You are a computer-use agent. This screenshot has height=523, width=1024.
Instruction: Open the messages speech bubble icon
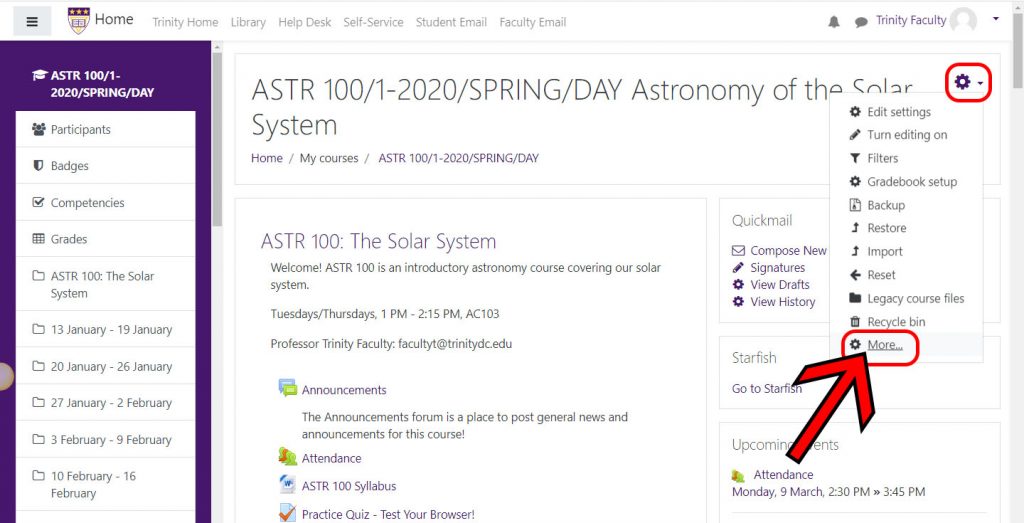861,22
